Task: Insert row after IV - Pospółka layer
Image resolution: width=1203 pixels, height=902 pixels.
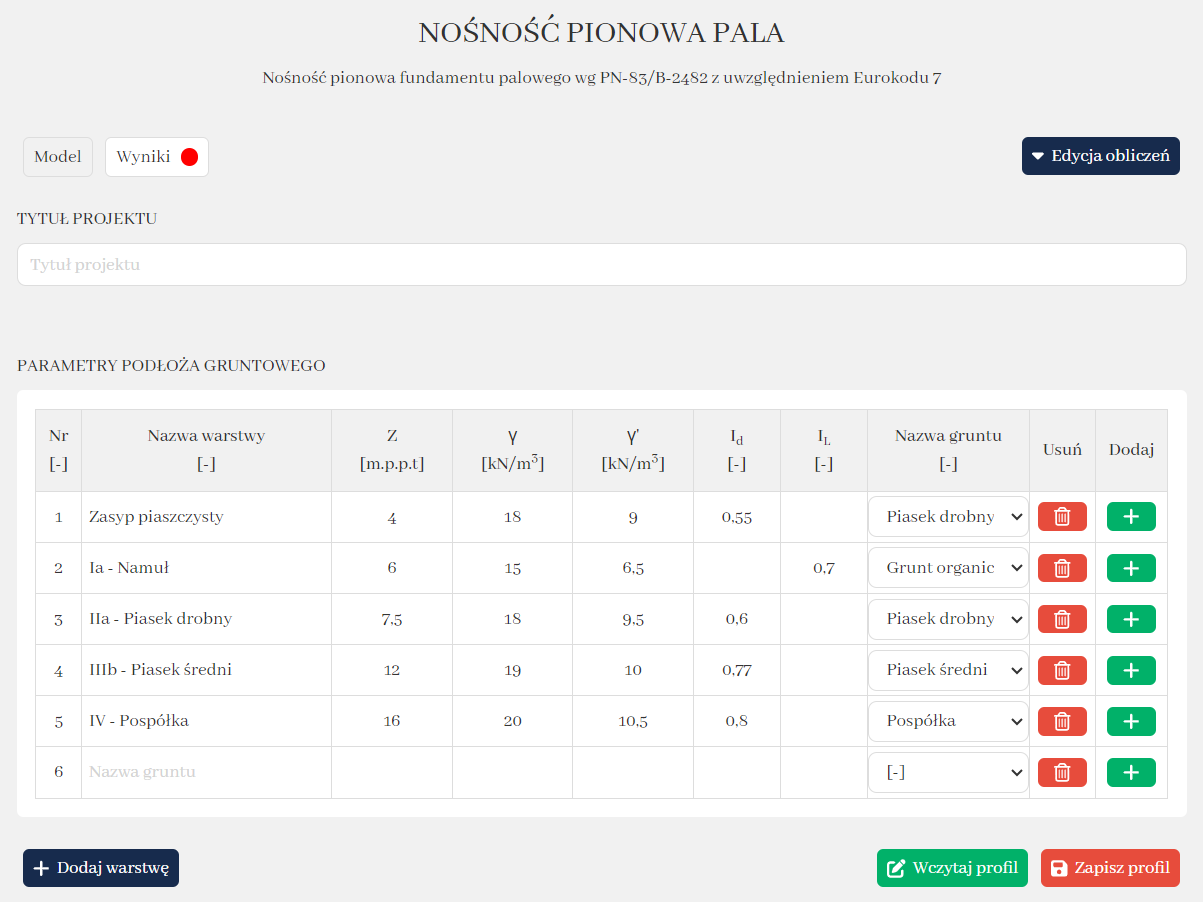Action: (x=1131, y=721)
